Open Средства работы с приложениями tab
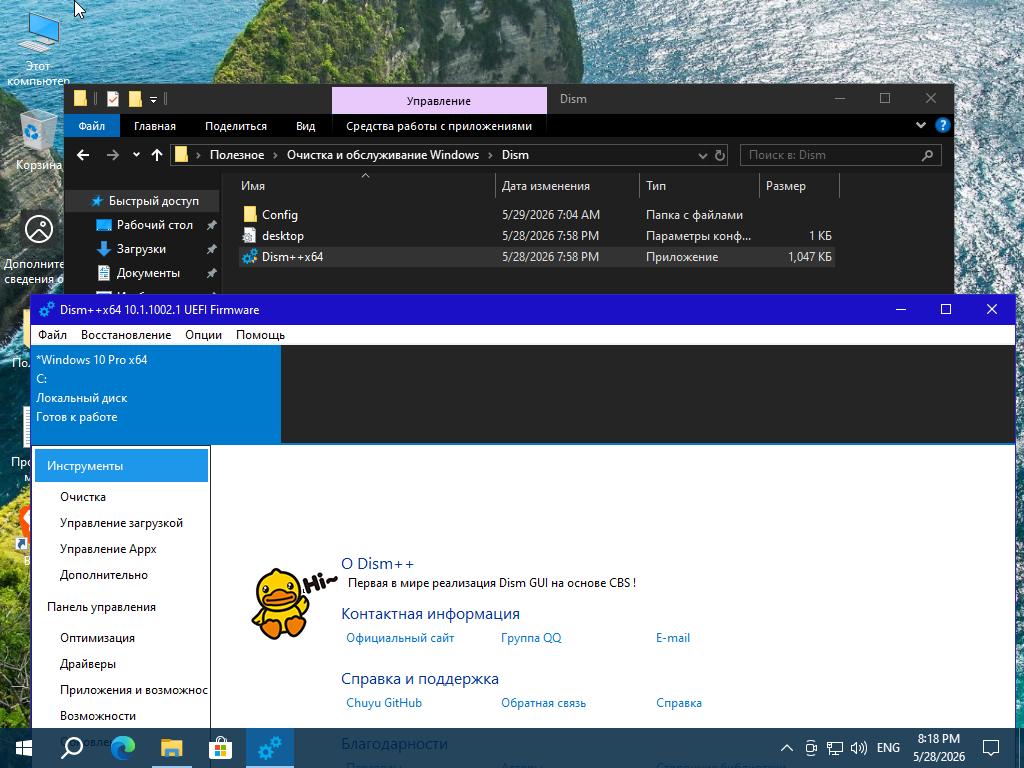The width and height of the screenshot is (1024, 768). pyautogui.click(x=439, y=126)
